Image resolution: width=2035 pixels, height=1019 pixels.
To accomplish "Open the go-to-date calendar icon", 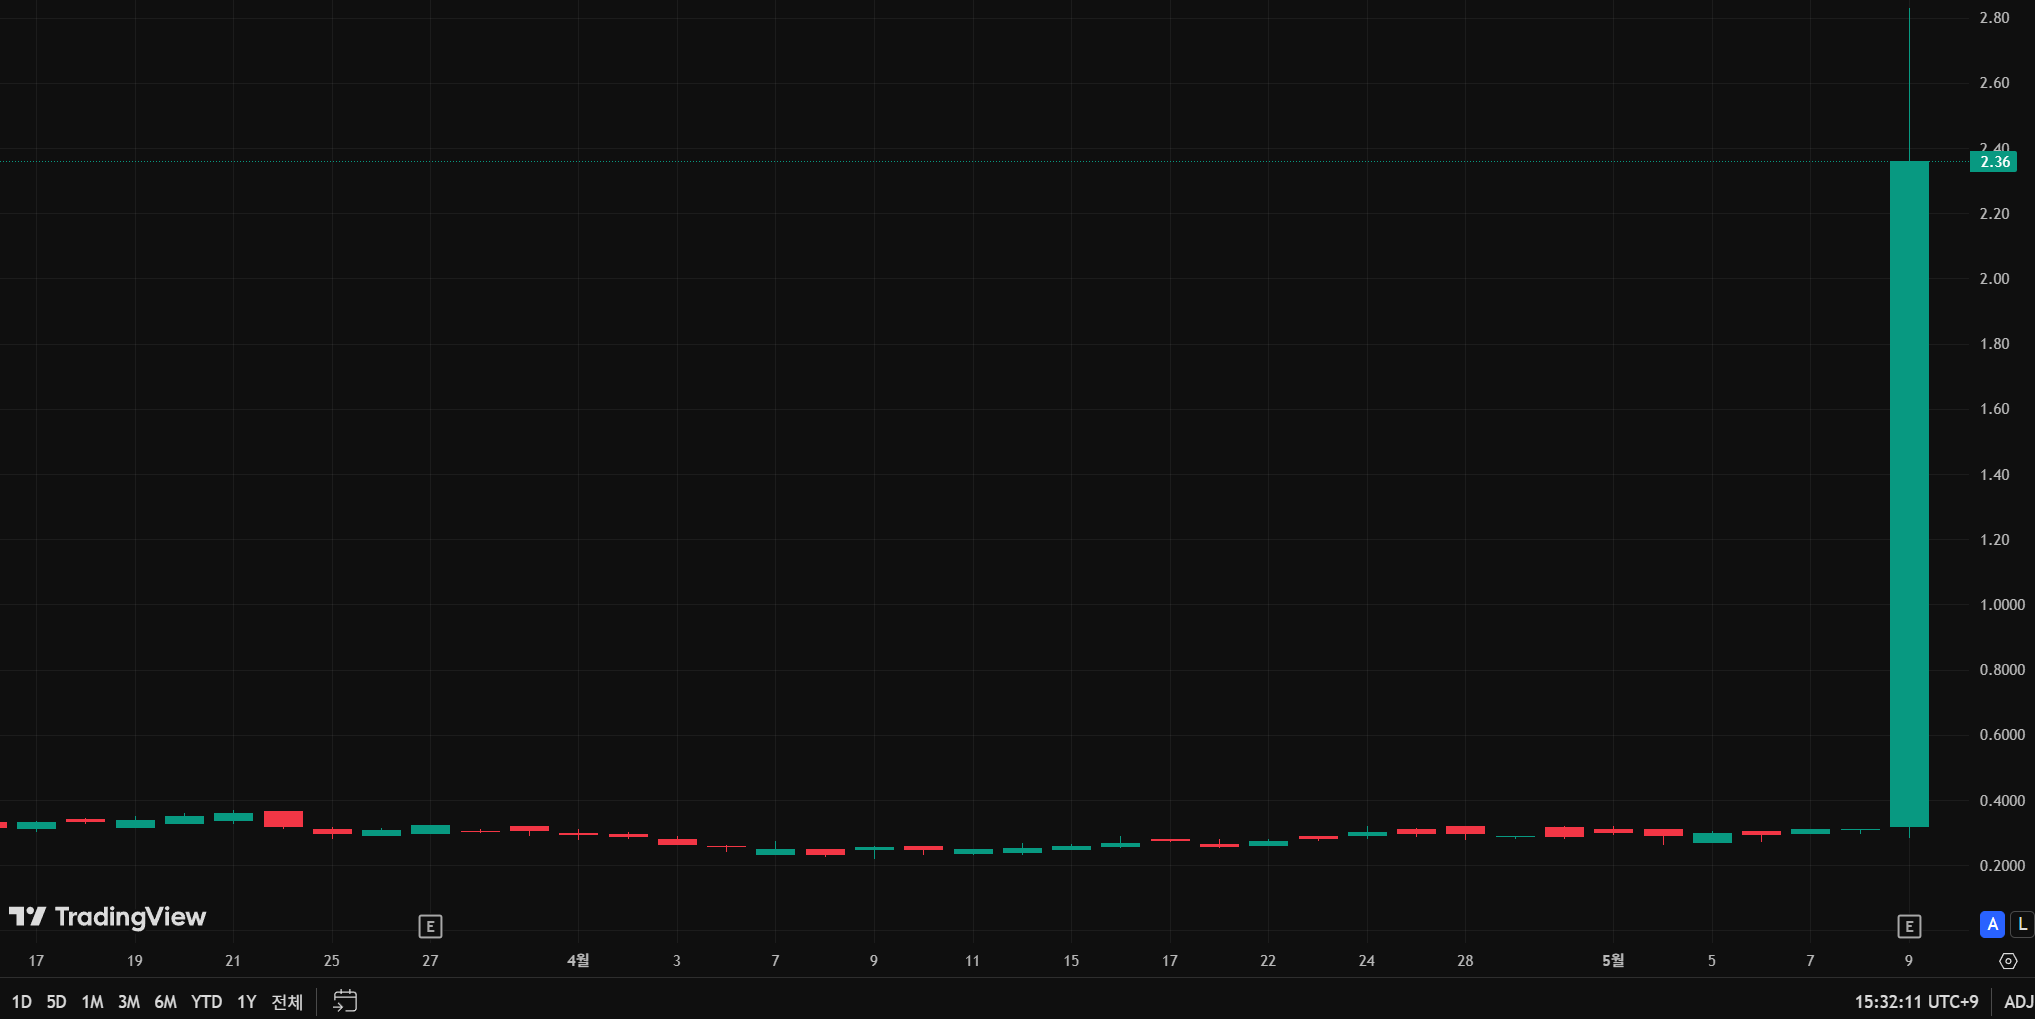I will tap(345, 1001).
